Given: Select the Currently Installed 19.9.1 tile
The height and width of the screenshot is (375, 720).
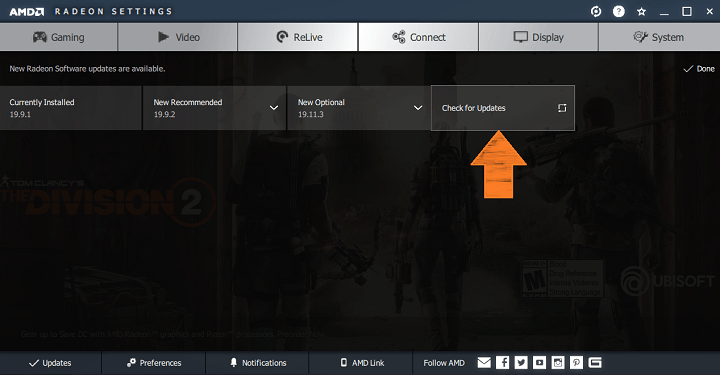Looking at the screenshot, I should (71, 108).
